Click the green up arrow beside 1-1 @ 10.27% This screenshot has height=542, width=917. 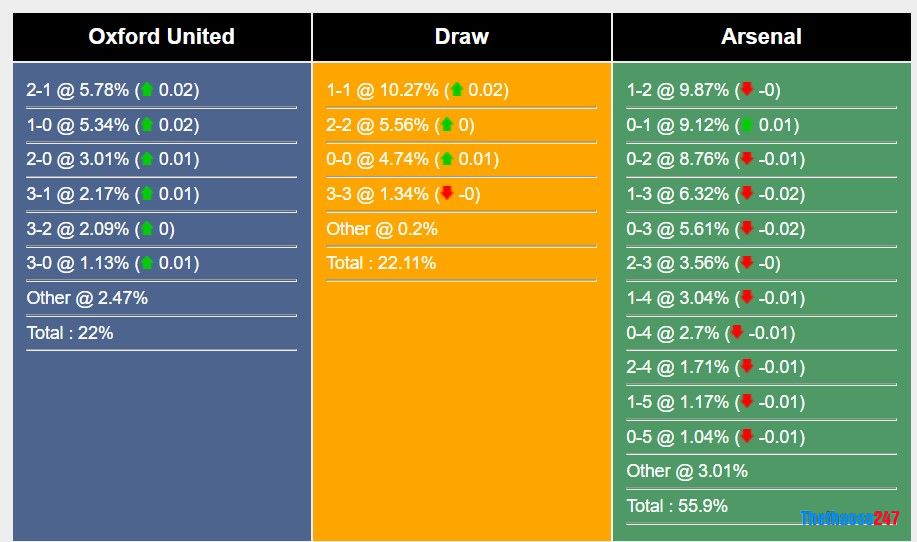coord(457,90)
